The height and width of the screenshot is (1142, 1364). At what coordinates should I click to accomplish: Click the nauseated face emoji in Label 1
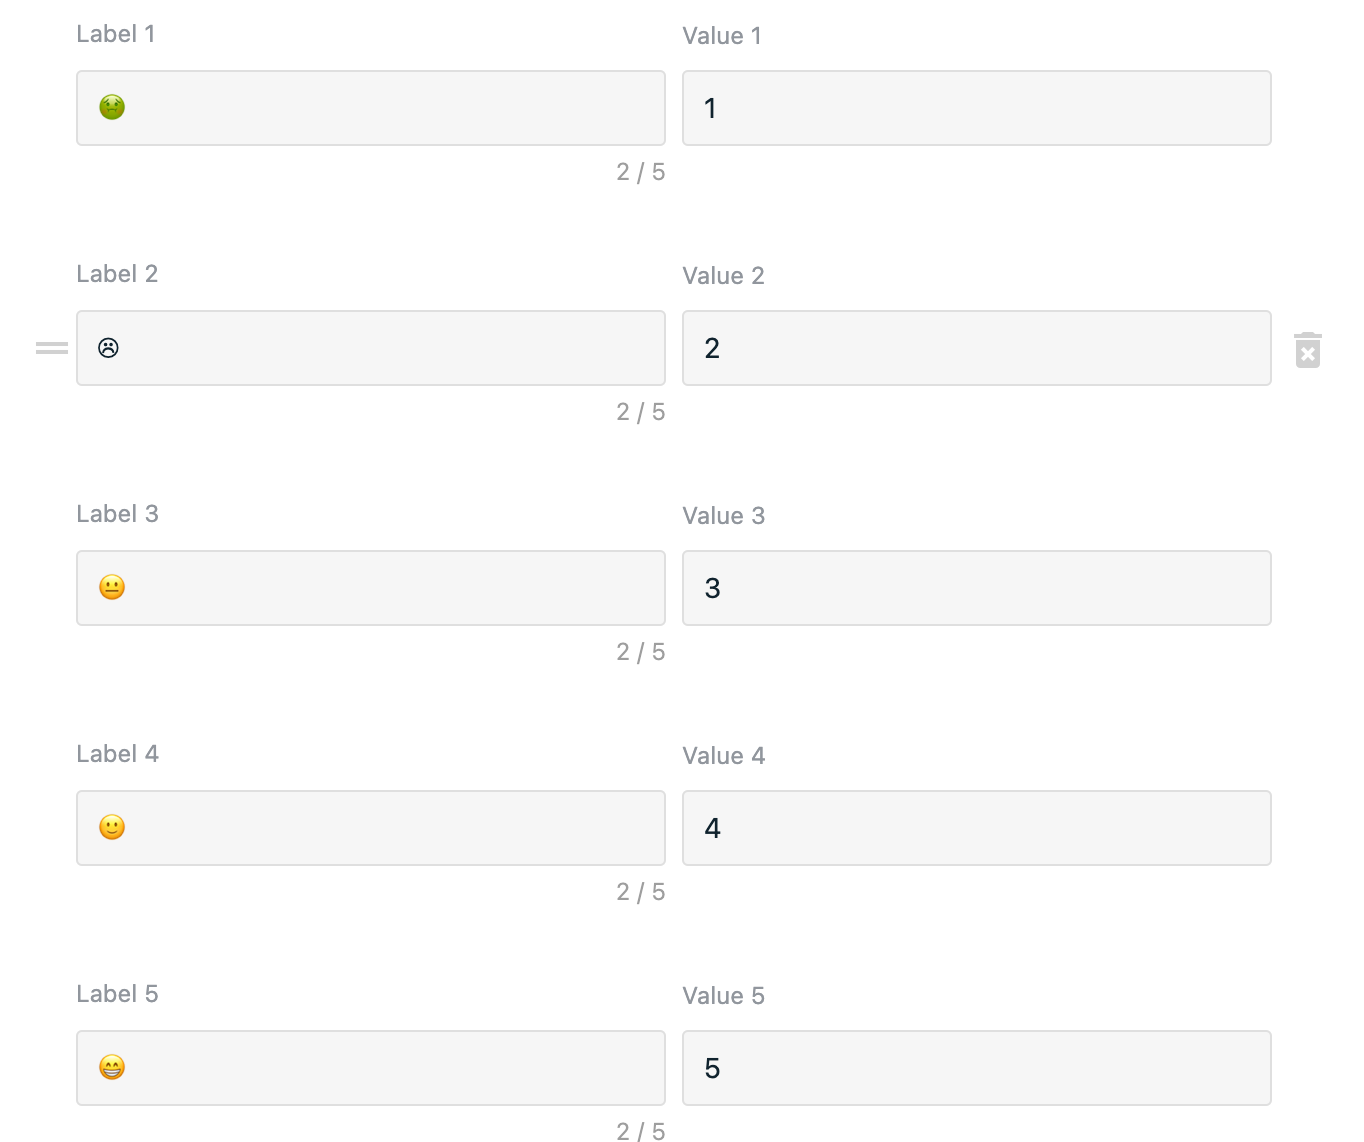112,107
